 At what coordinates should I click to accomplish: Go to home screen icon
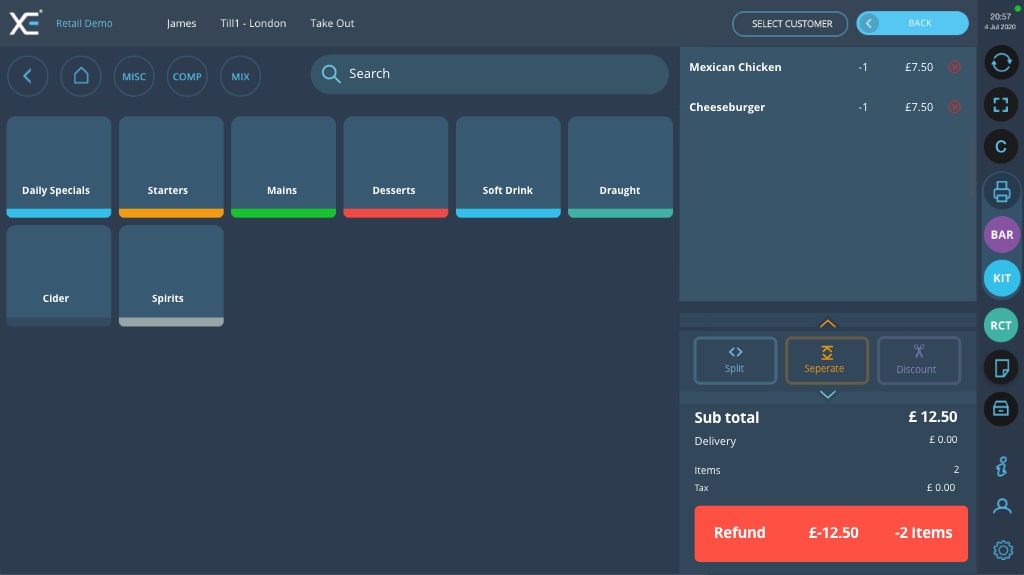[81, 76]
